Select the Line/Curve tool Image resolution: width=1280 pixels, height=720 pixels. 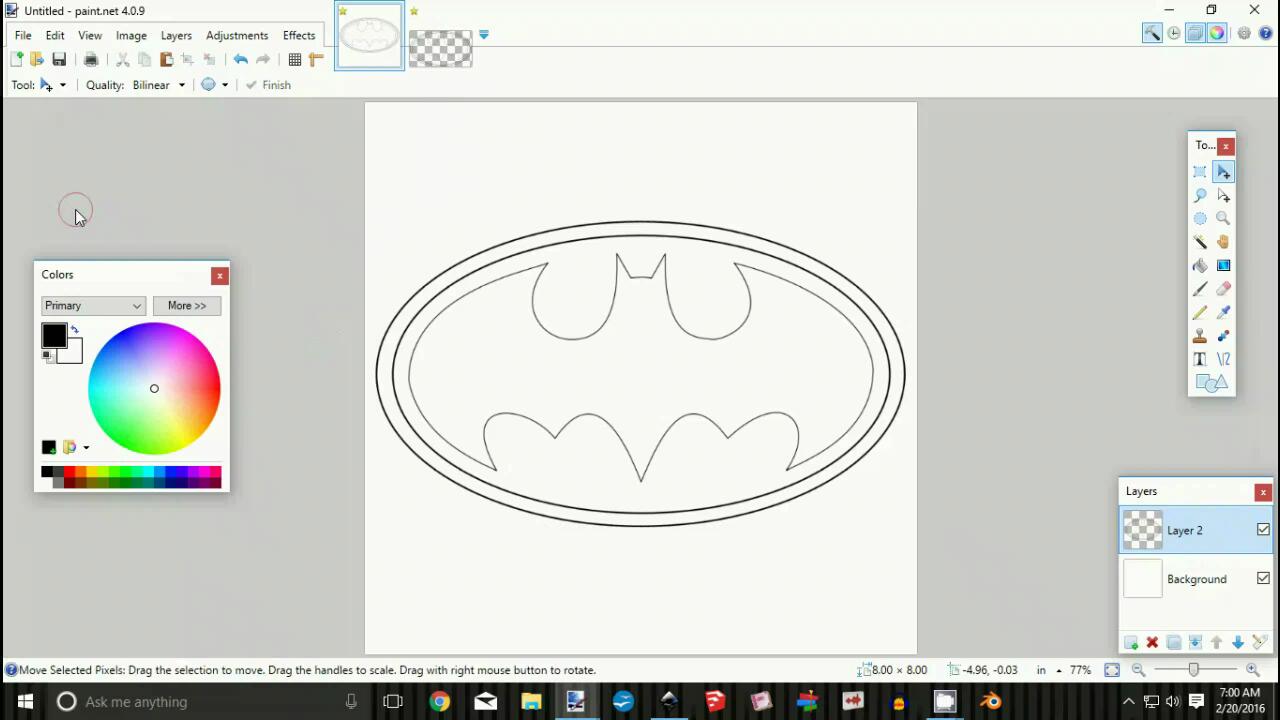pyautogui.click(x=1224, y=359)
